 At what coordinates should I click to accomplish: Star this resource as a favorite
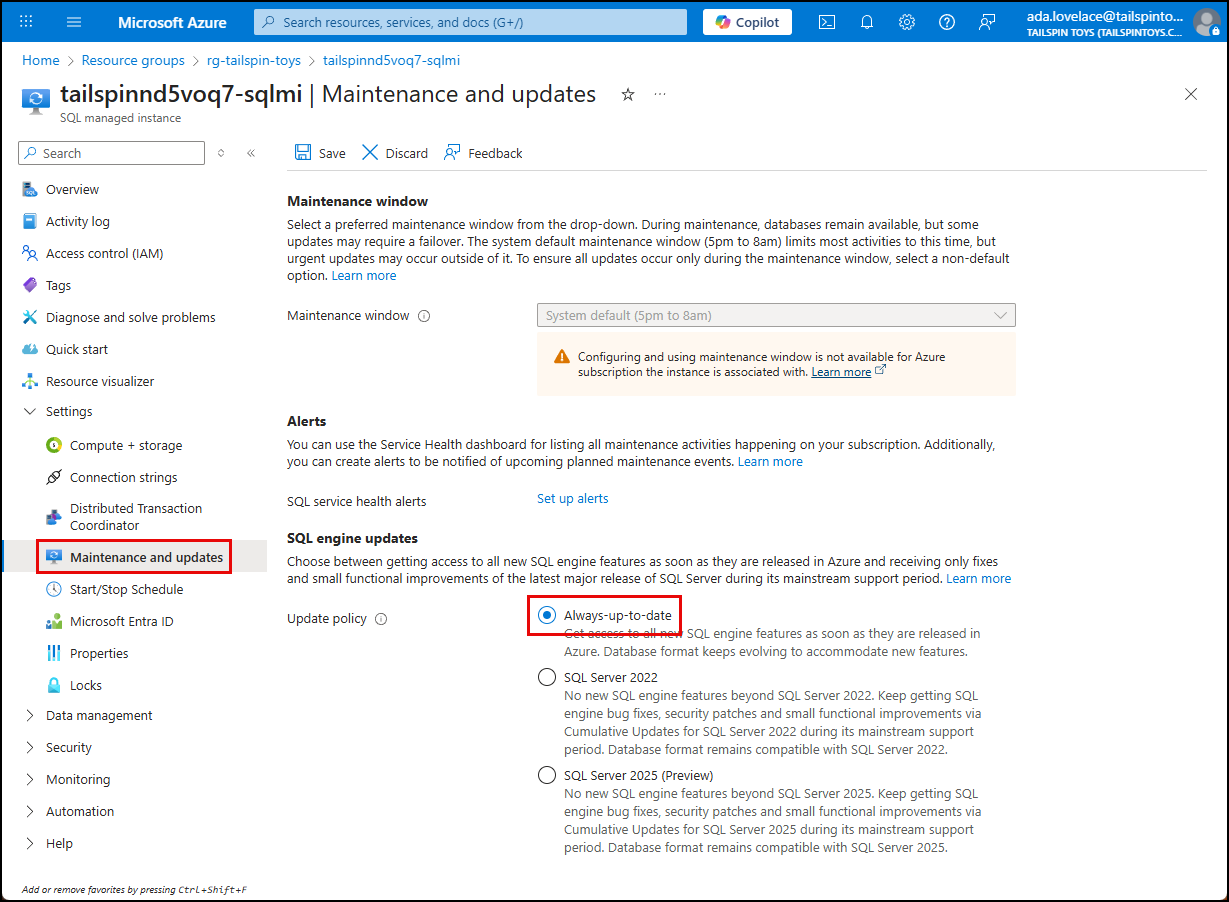click(x=627, y=93)
